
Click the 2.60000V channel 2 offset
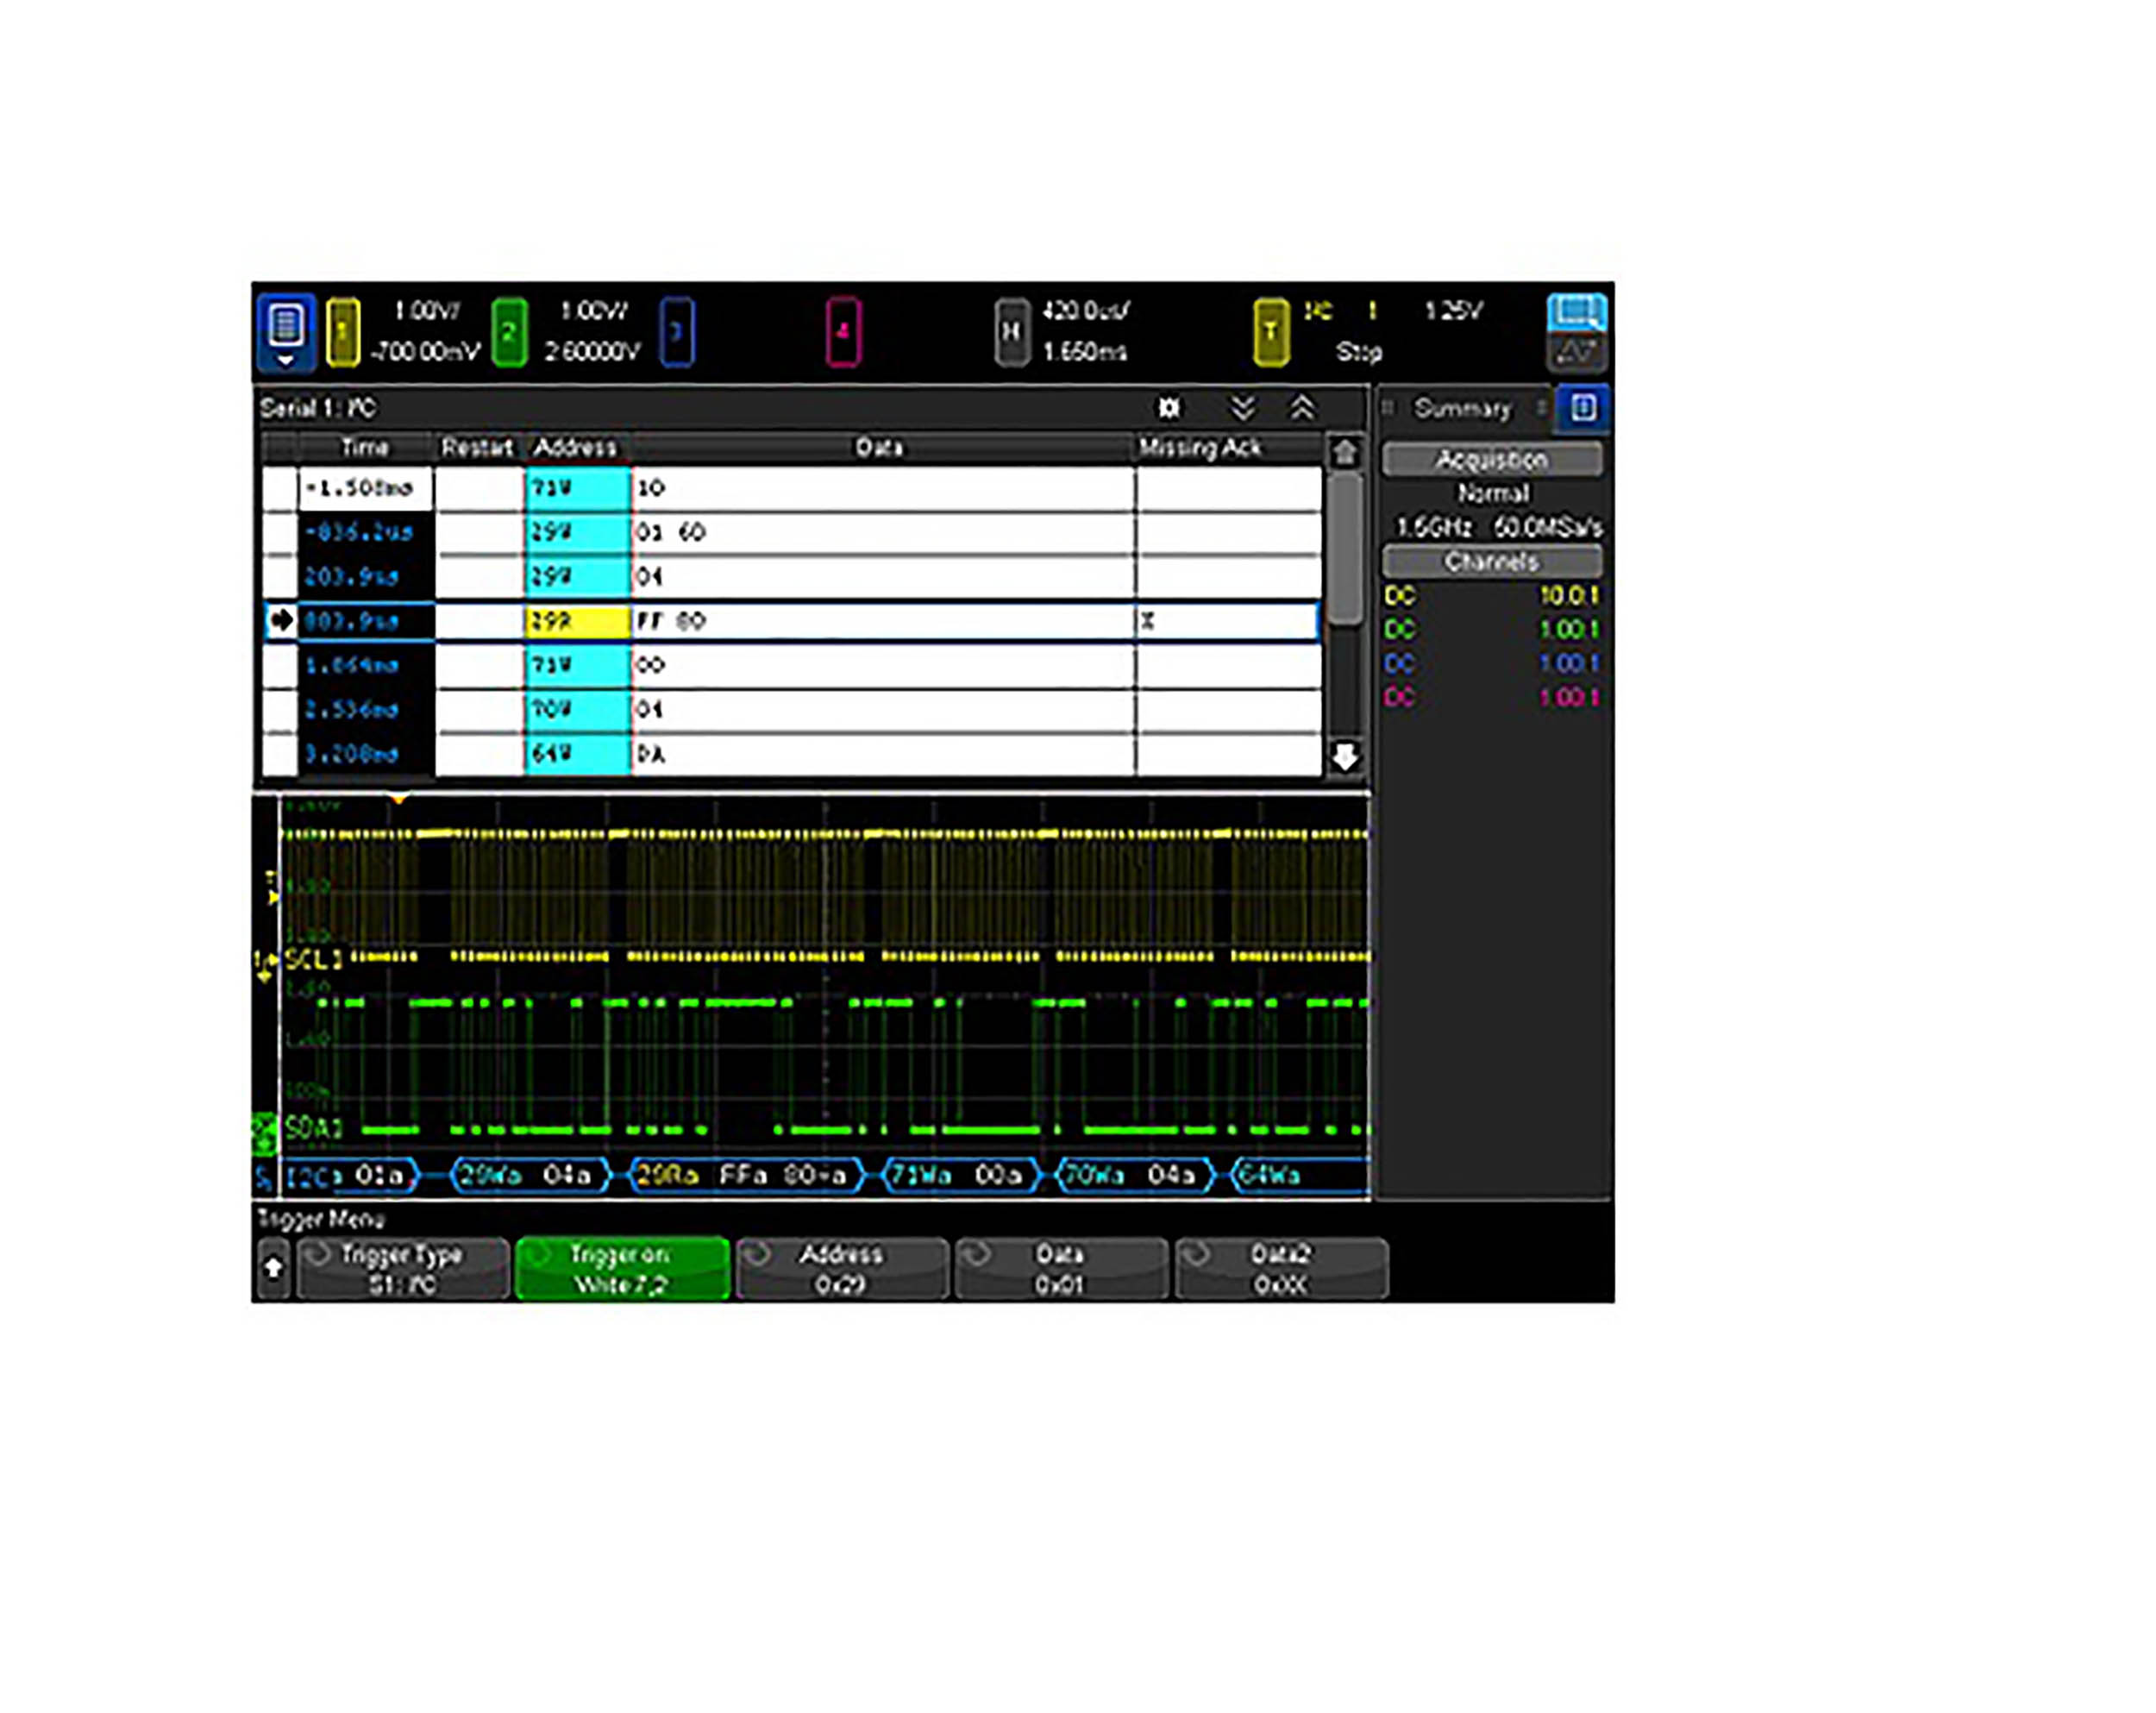click(592, 352)
